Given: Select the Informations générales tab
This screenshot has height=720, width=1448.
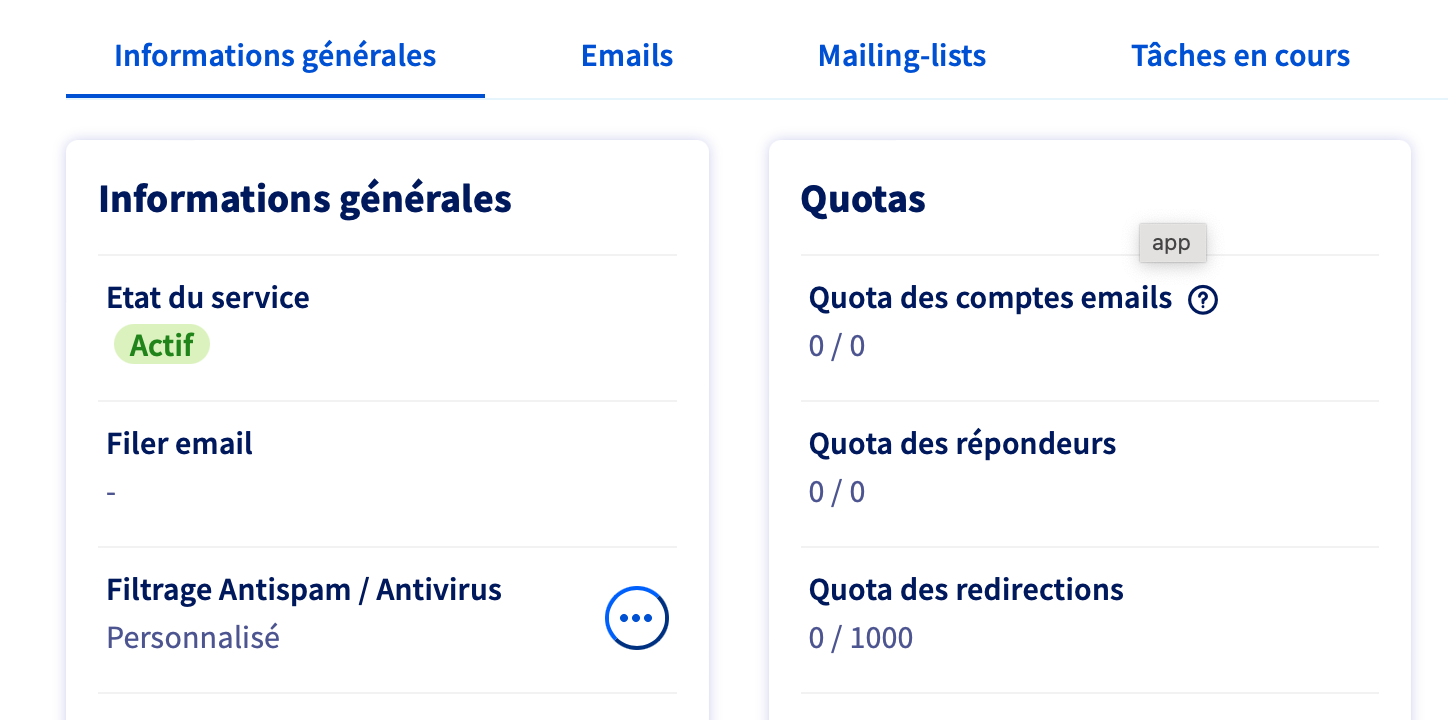Looking at the screenshot, I should click(275, 55).
